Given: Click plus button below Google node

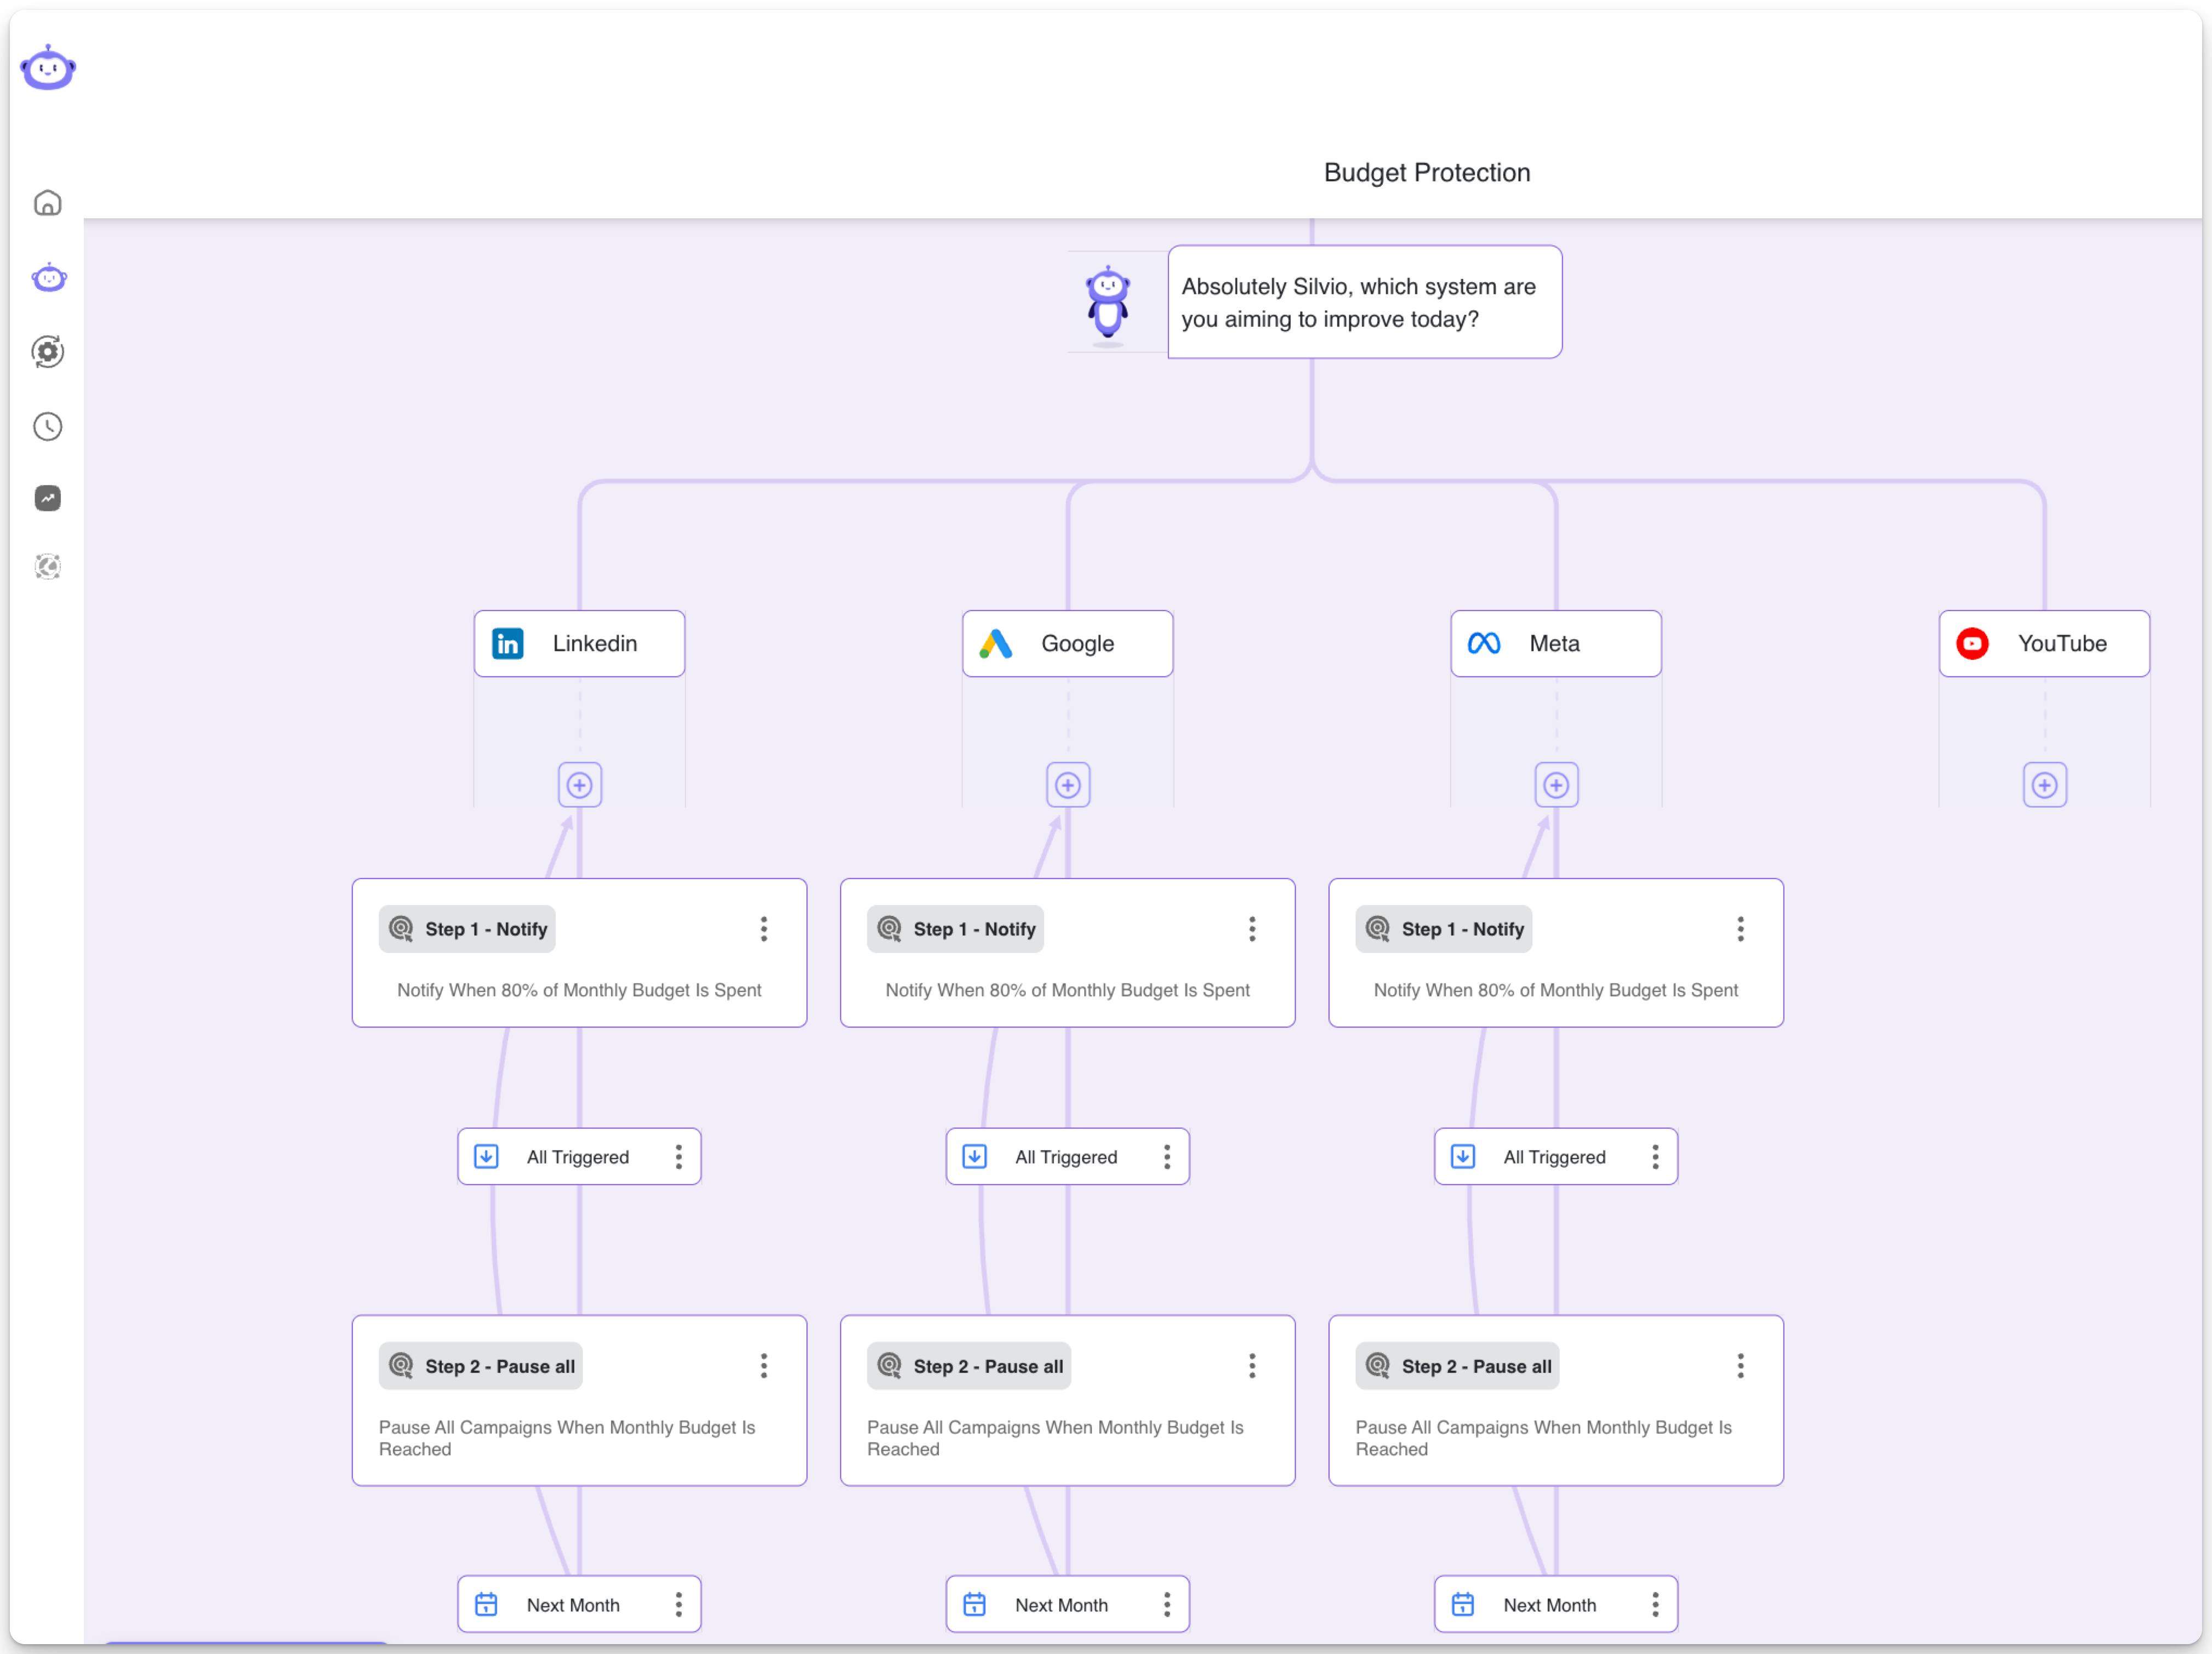Looking at the screenshot, I should point(1067,785).
